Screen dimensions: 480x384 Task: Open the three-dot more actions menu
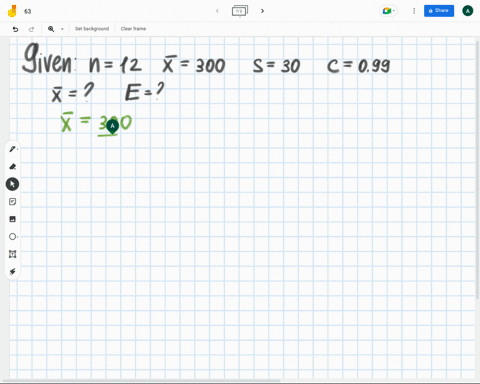tap(414, 11)
